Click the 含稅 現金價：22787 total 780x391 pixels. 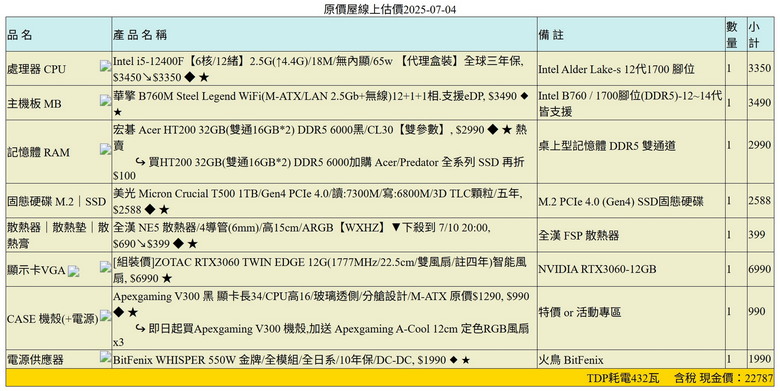(x=724, y=379)
